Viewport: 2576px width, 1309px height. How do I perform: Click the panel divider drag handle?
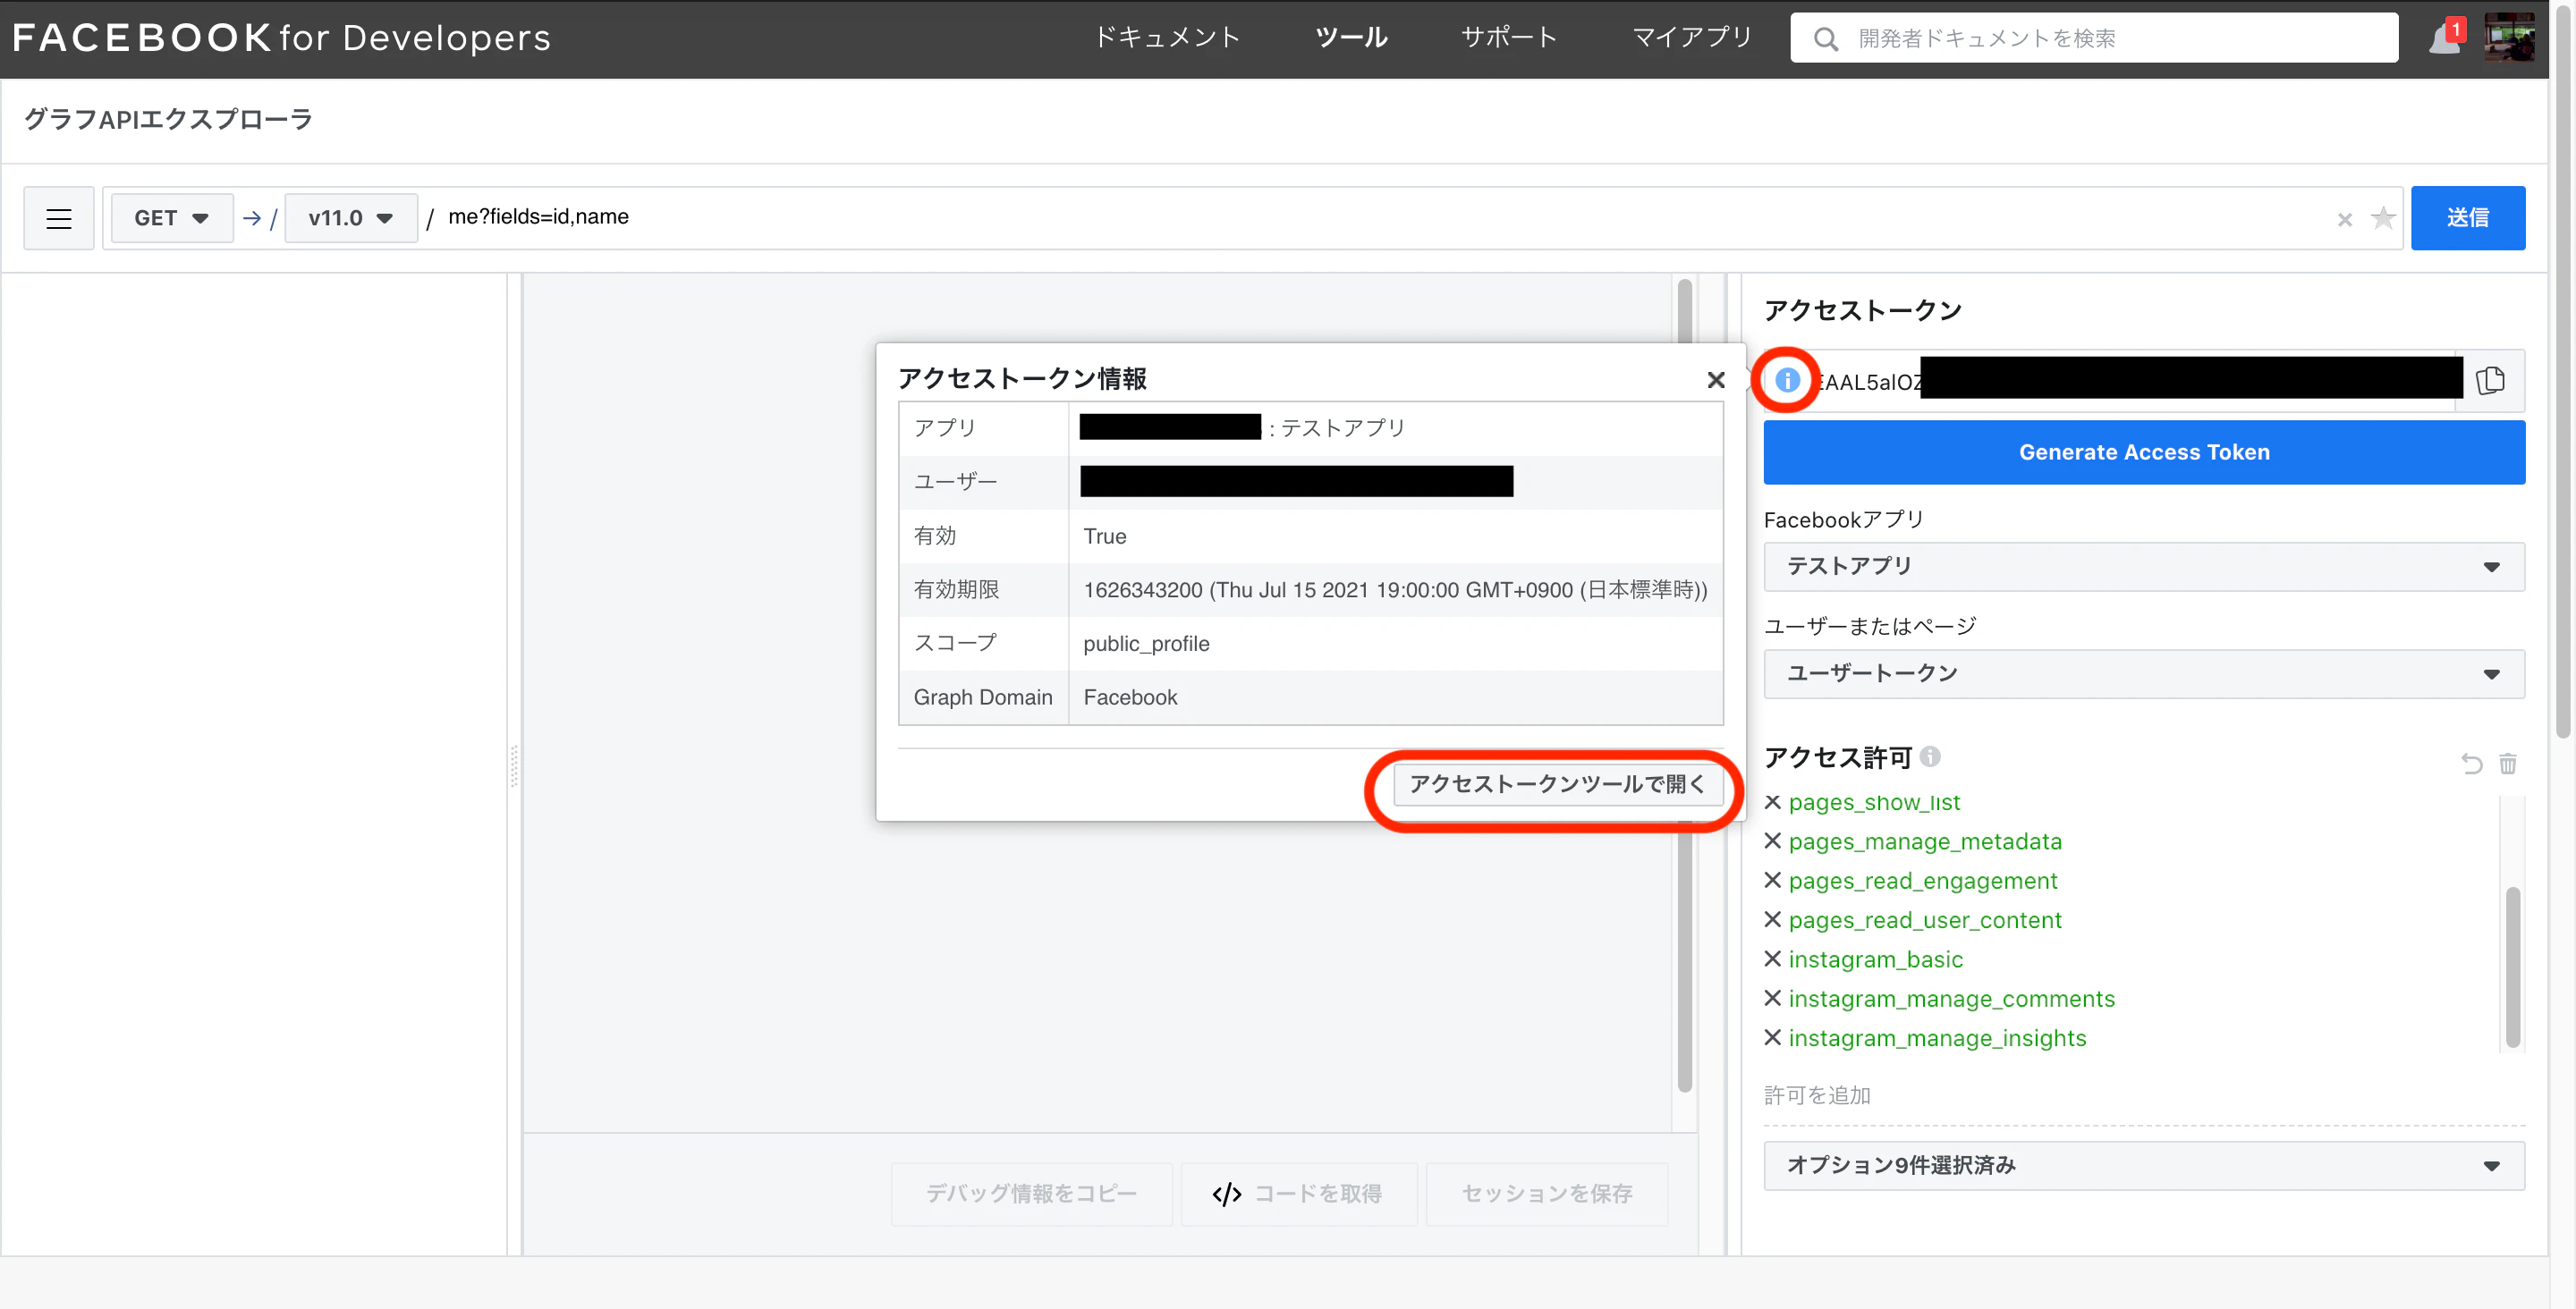(x=514, y=765)
